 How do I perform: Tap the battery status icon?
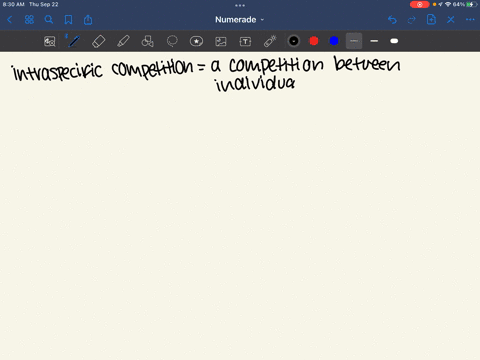[471, 4]
